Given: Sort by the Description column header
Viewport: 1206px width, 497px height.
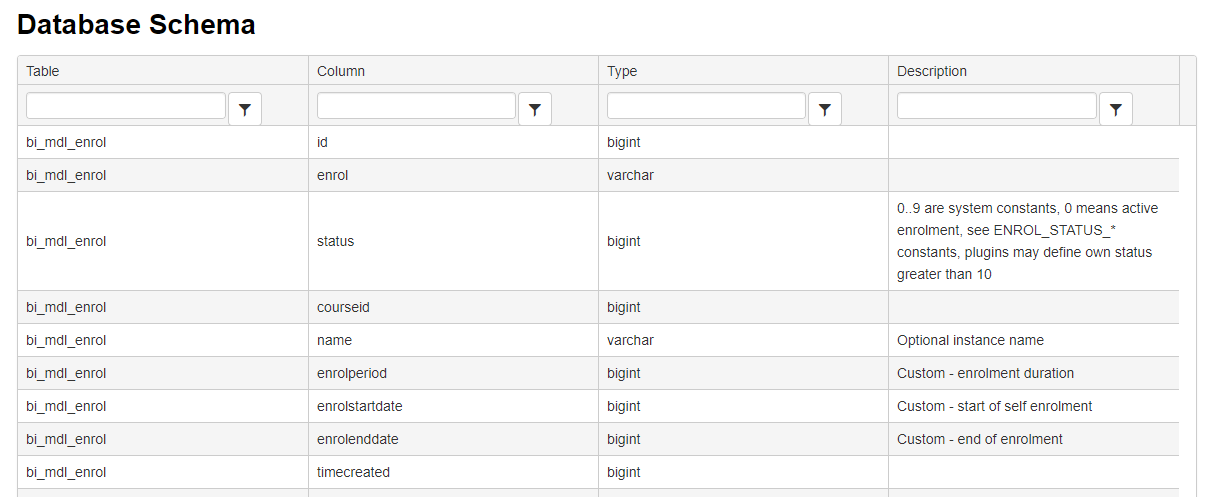Looking at the screenshot, I should tap(932, 71).
